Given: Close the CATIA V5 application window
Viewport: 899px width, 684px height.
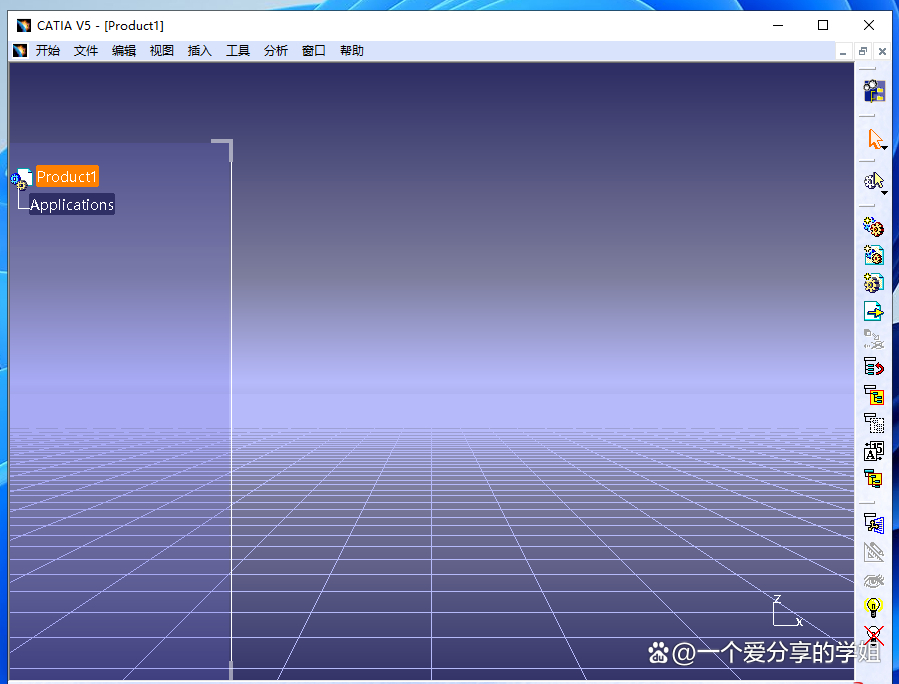Looking at the screenshot, I should click(x=869, y=25).
